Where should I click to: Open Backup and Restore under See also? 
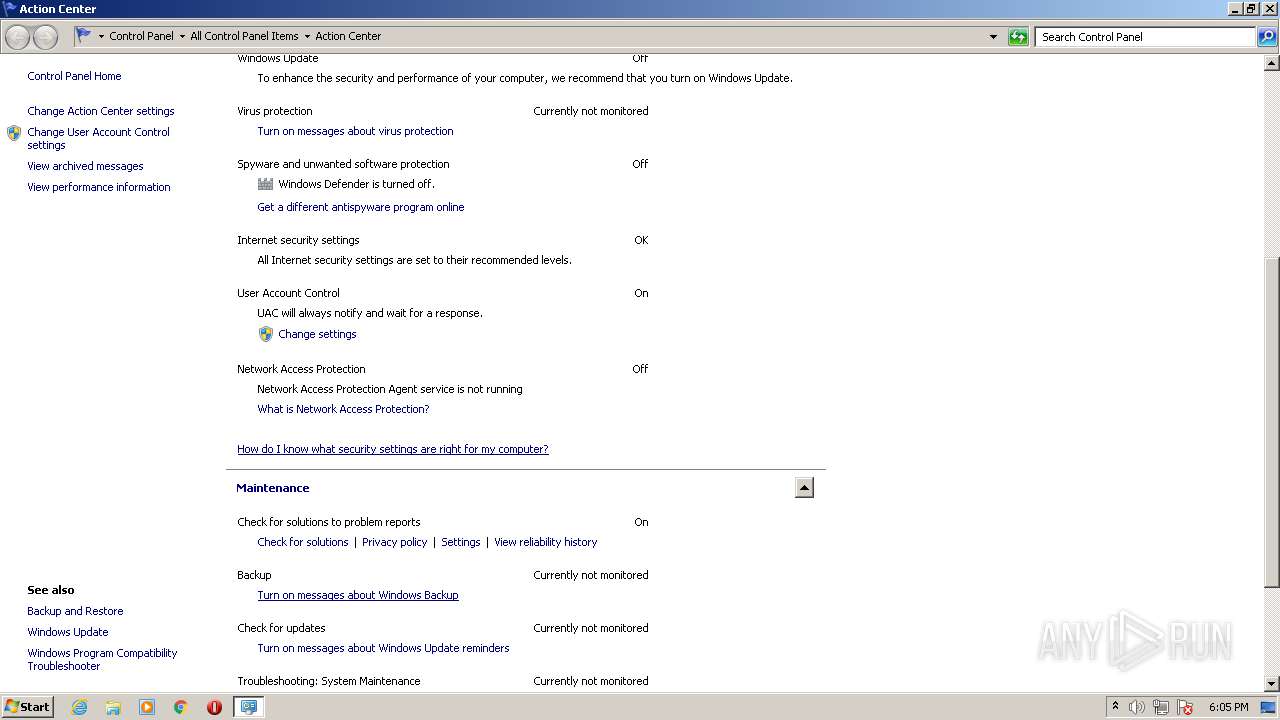(x=75, y=611)
